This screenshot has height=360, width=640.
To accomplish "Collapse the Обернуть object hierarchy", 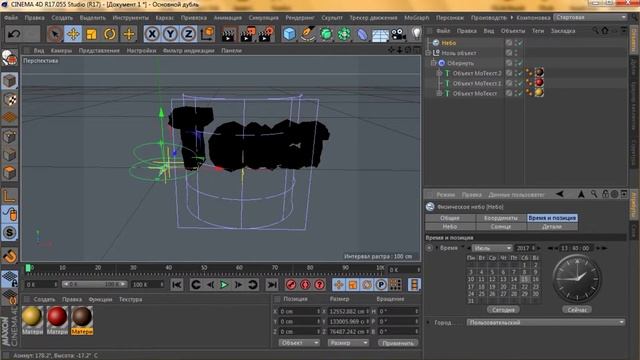I will point(433,63).
